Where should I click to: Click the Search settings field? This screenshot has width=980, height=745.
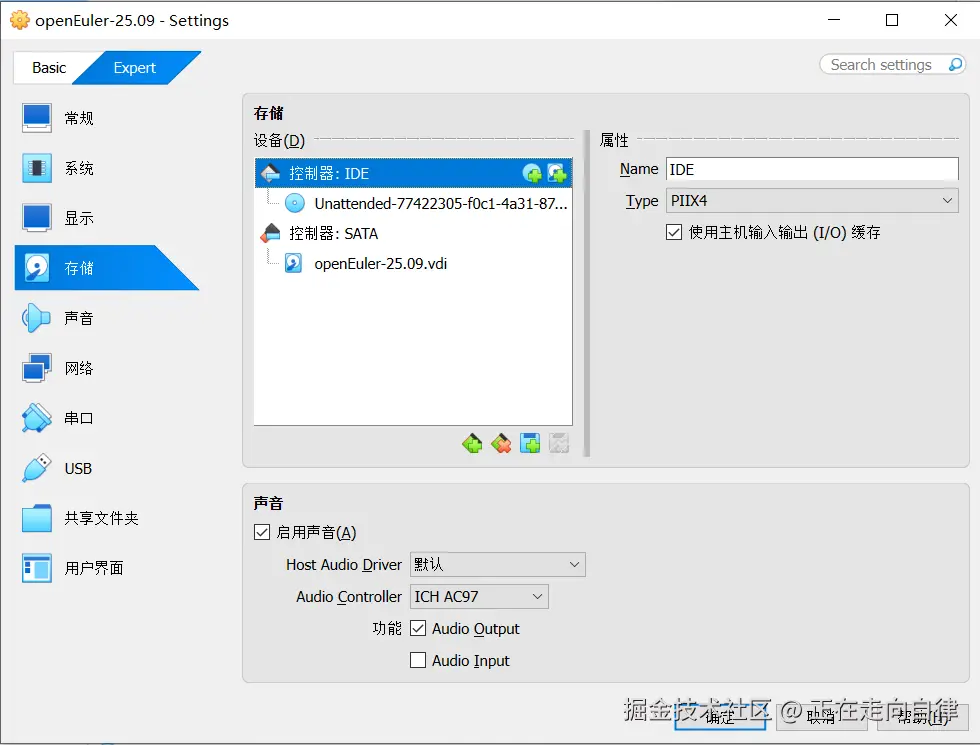pyautogui.click(x=881, y=64)
